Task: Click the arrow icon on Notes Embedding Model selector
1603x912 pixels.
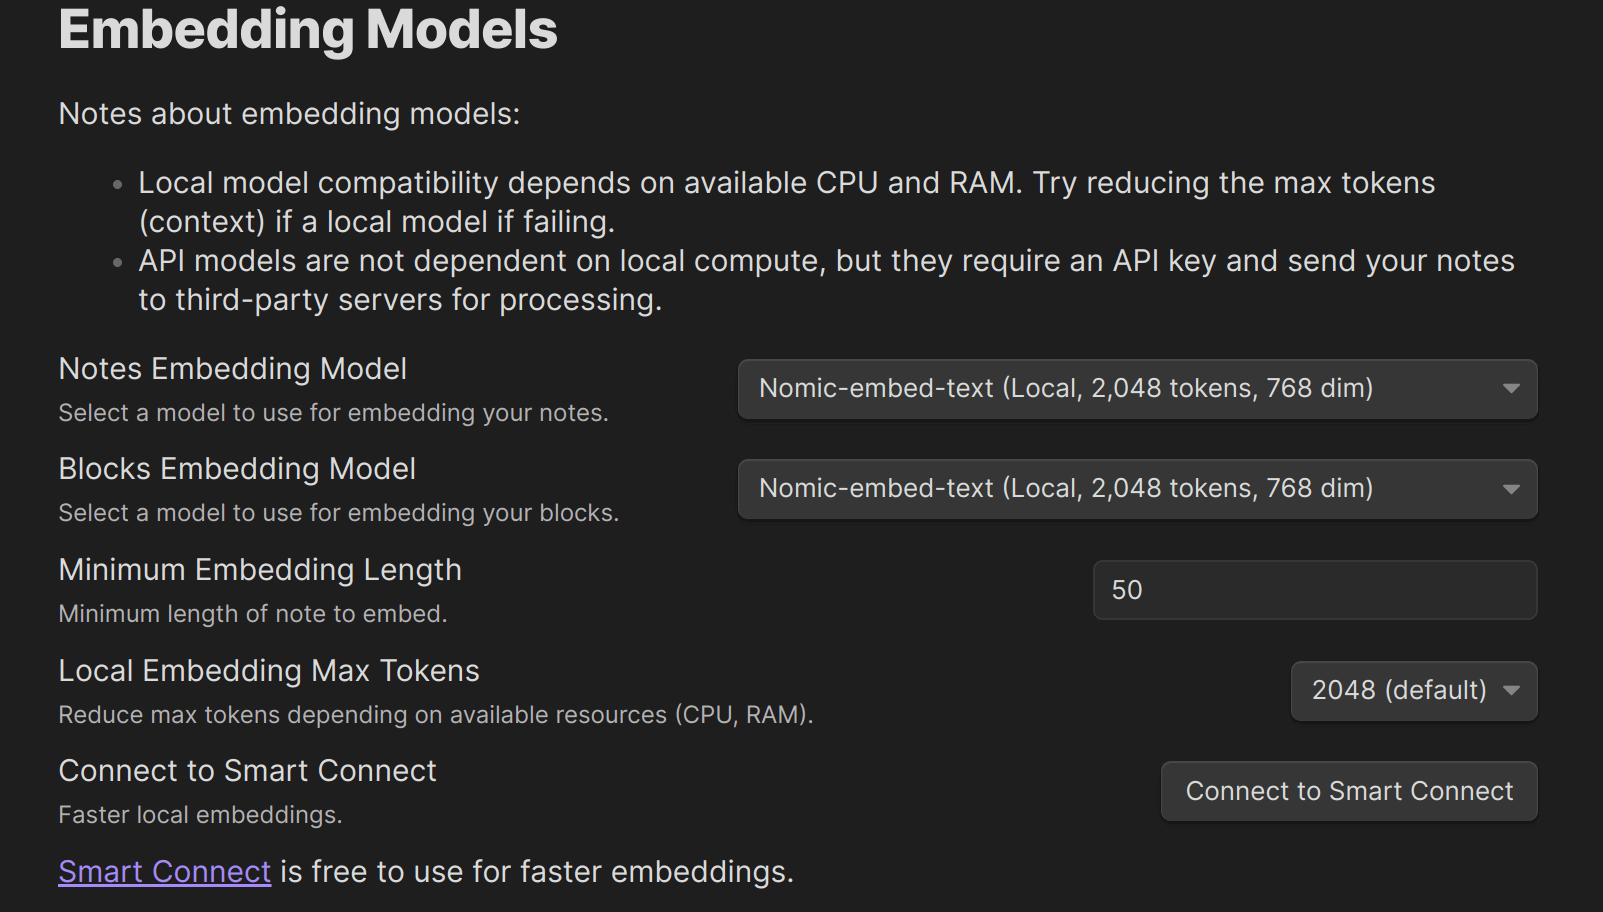Action: click(x=1511, y=389)
